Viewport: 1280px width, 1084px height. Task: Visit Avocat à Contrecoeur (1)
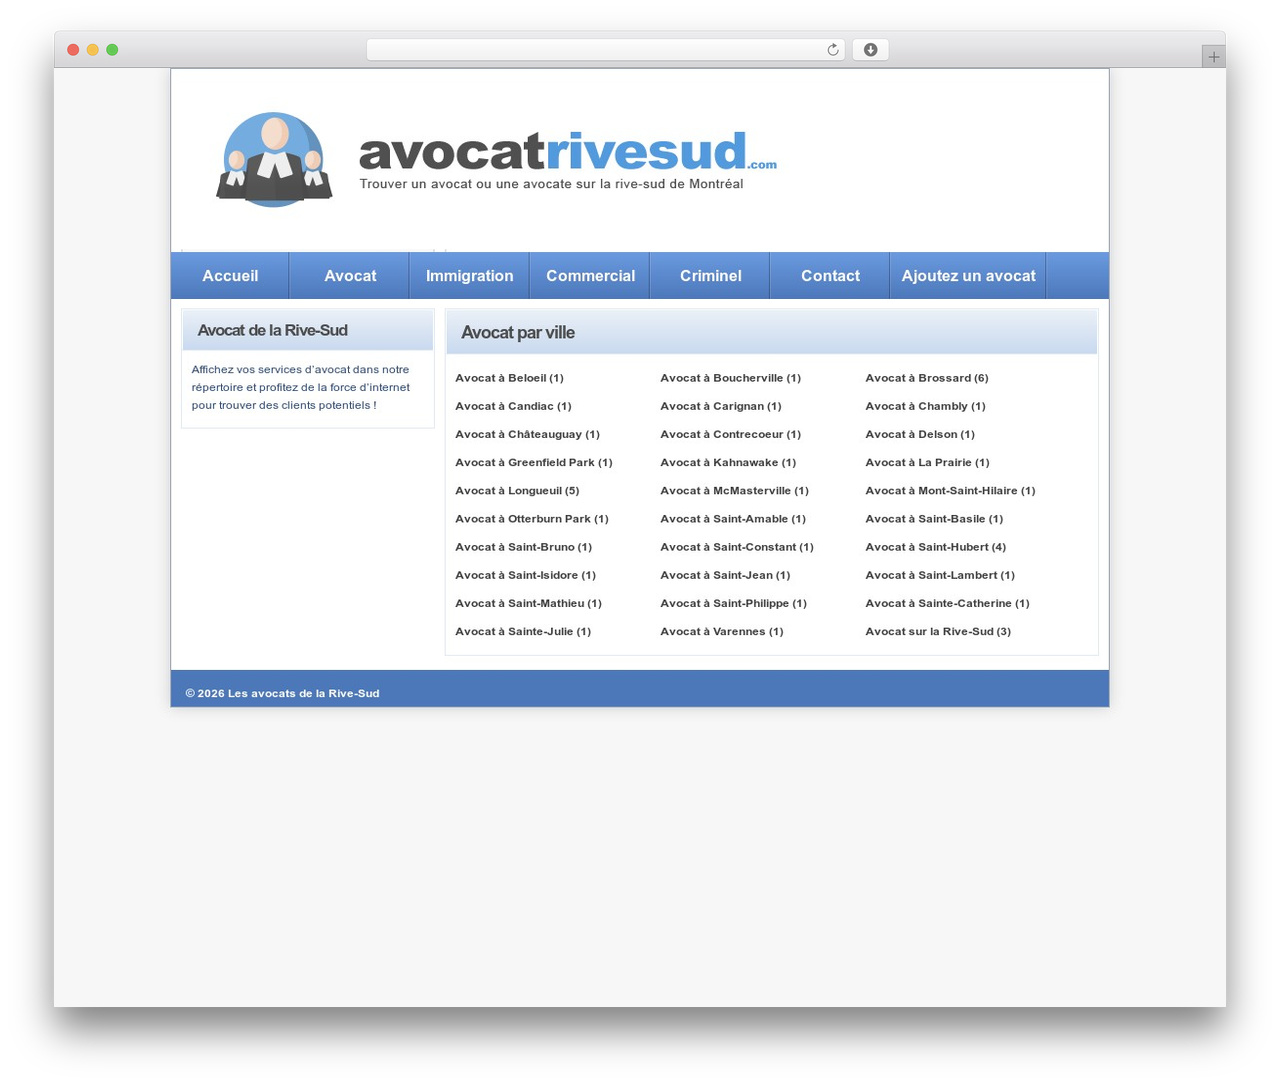pyautogui.click(x=730, y=434)
